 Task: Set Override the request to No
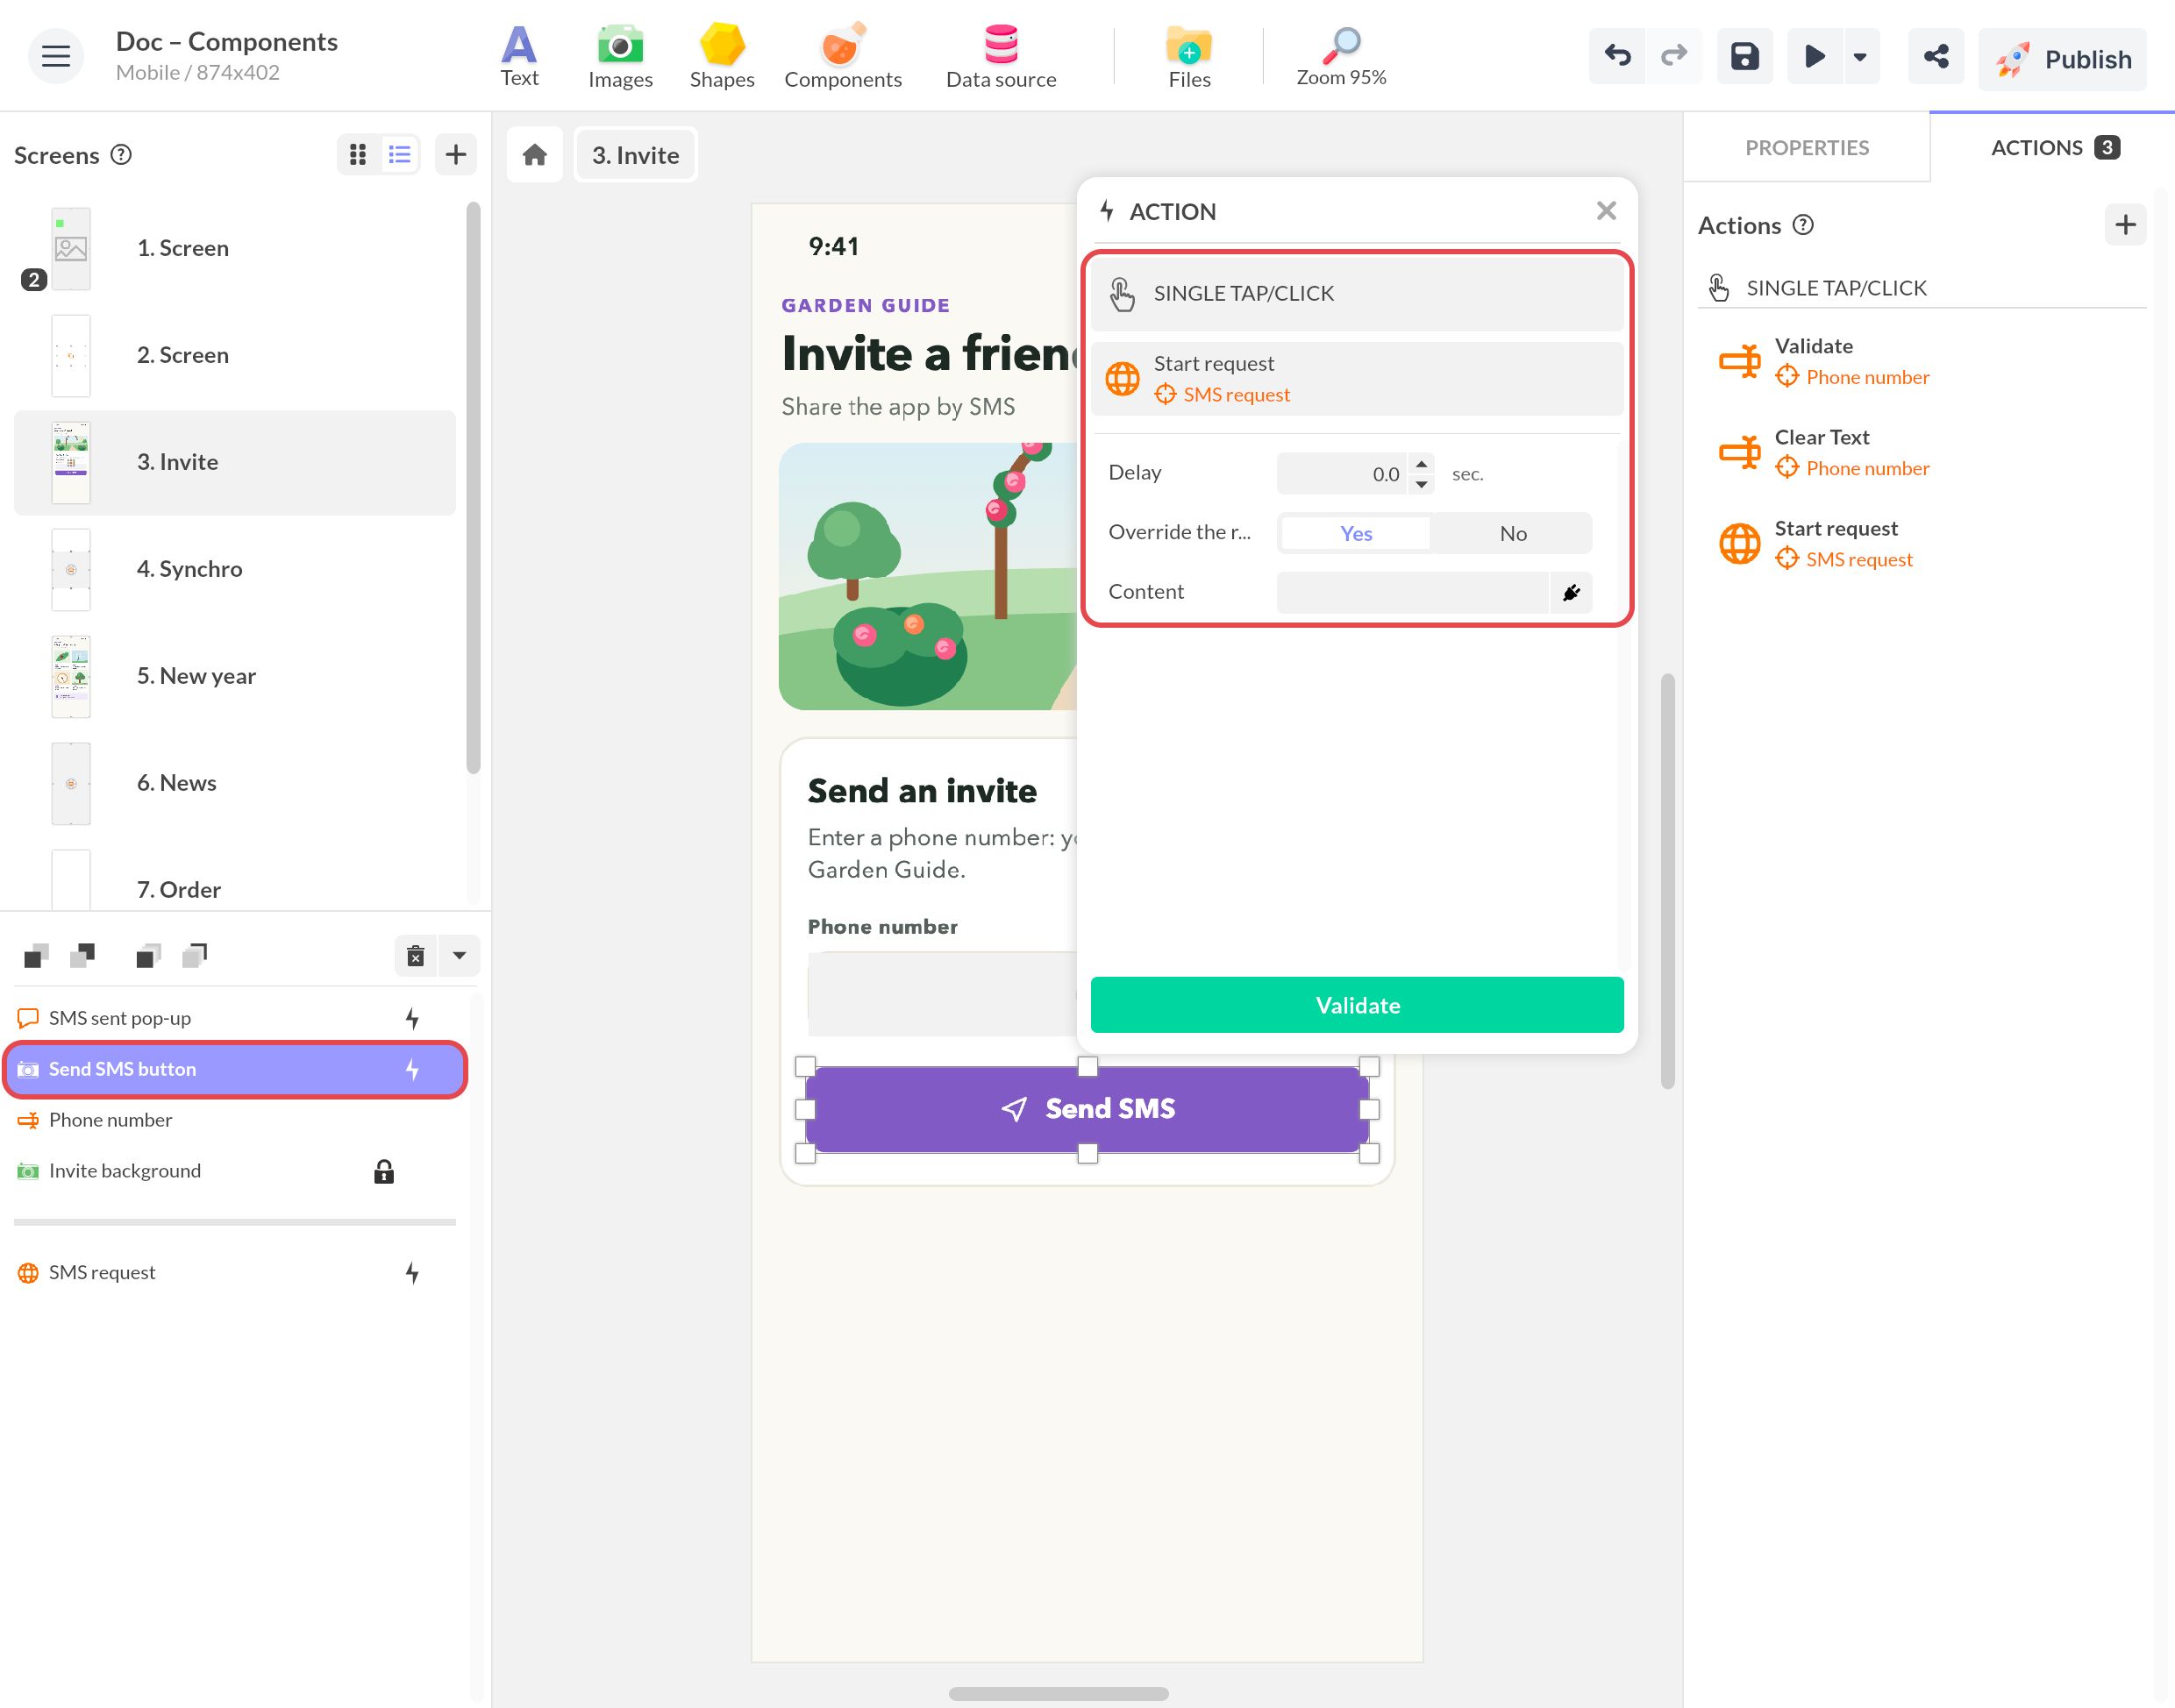point(1513,533)
